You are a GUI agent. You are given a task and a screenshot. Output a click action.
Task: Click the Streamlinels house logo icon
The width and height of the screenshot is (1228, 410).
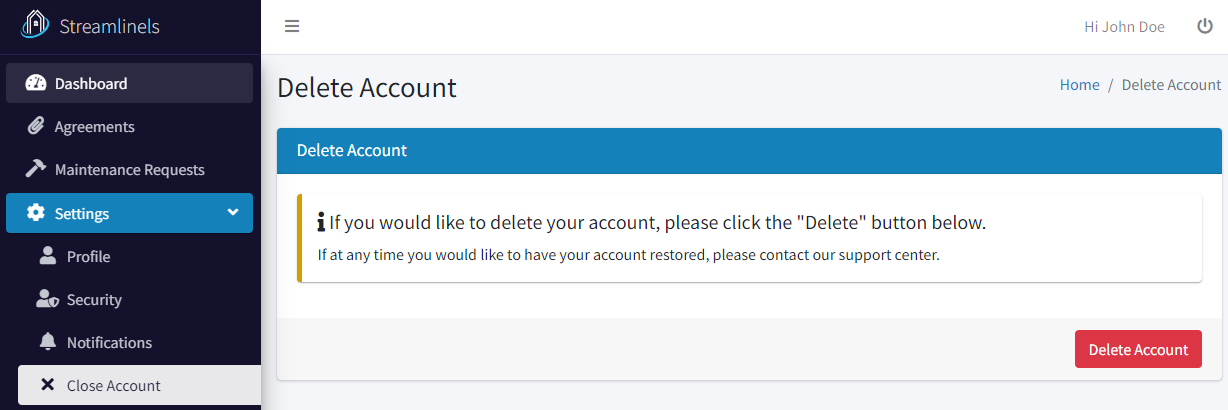click(36, 24)
